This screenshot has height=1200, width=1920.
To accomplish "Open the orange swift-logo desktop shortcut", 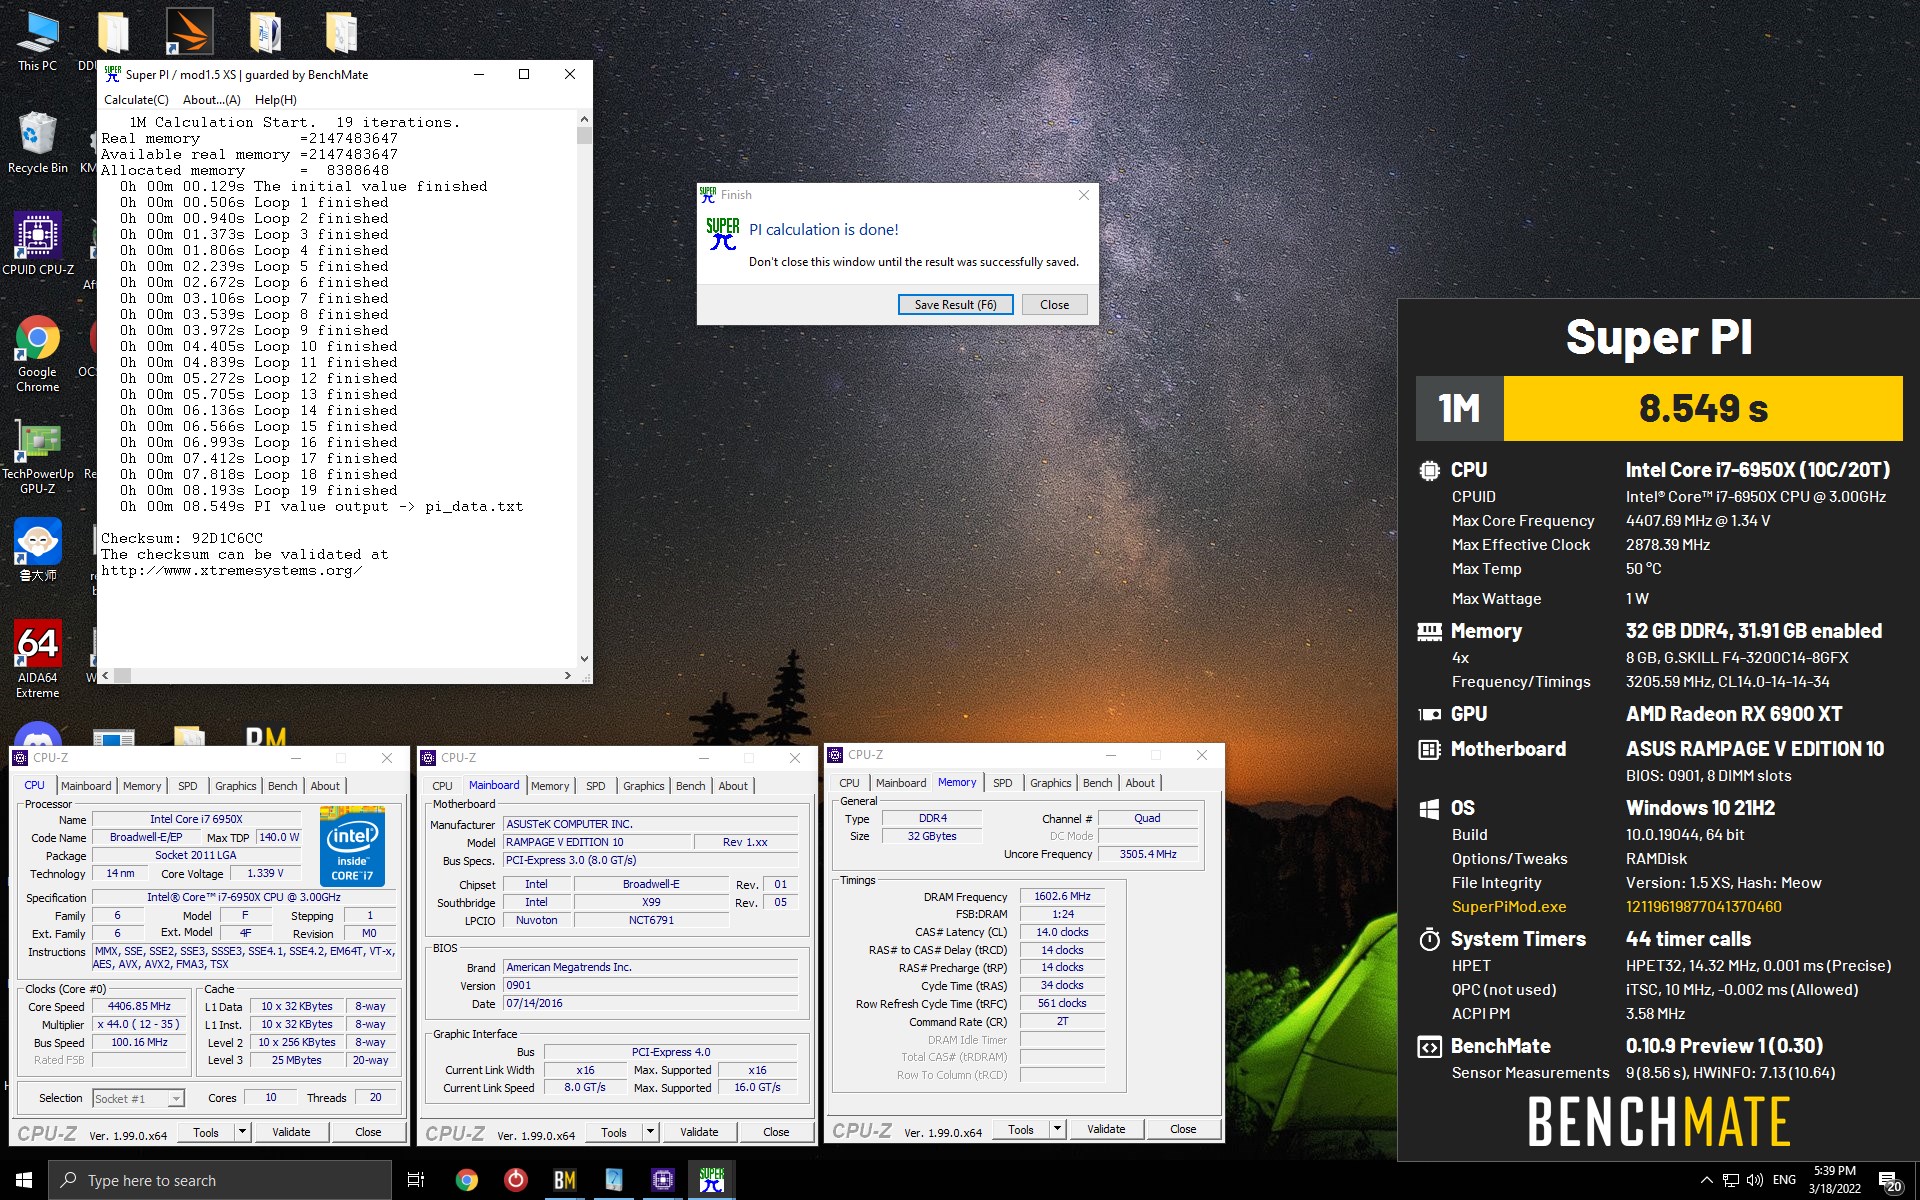I will click(189, 32).
